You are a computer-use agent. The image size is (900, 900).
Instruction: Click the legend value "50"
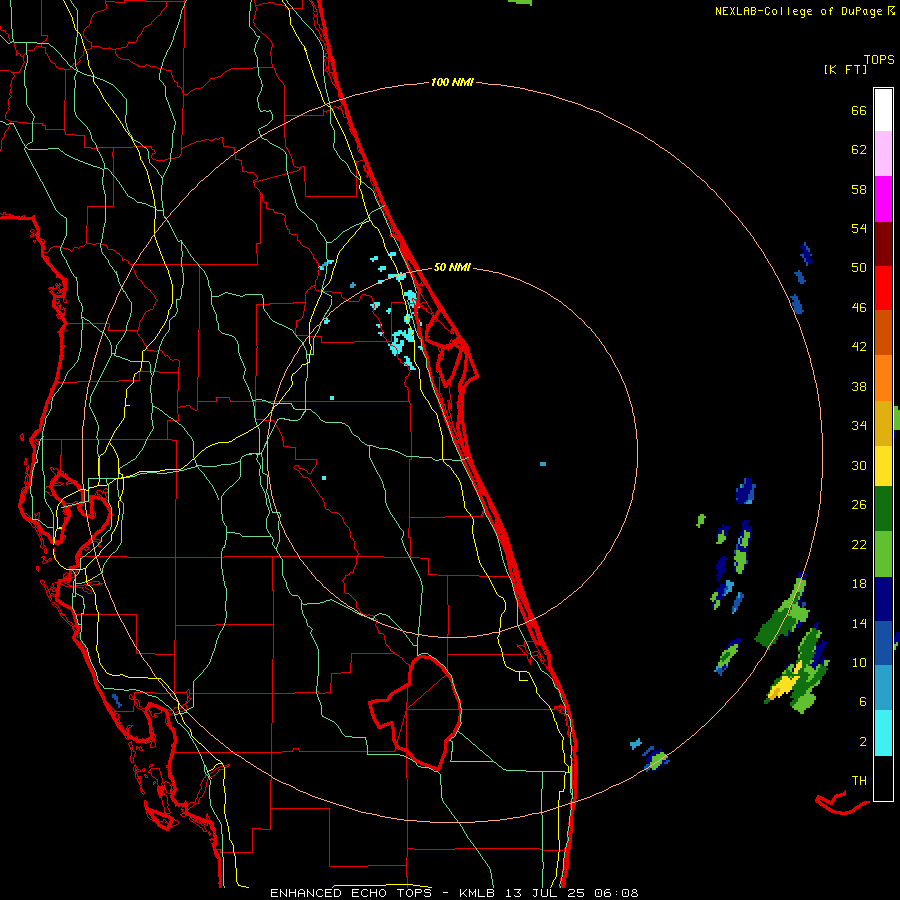click(x=859, y=267)
